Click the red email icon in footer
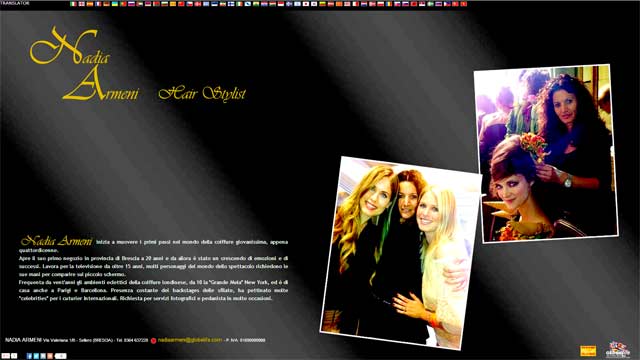Viewport: 640px width, 360px height. click(153, 340)
